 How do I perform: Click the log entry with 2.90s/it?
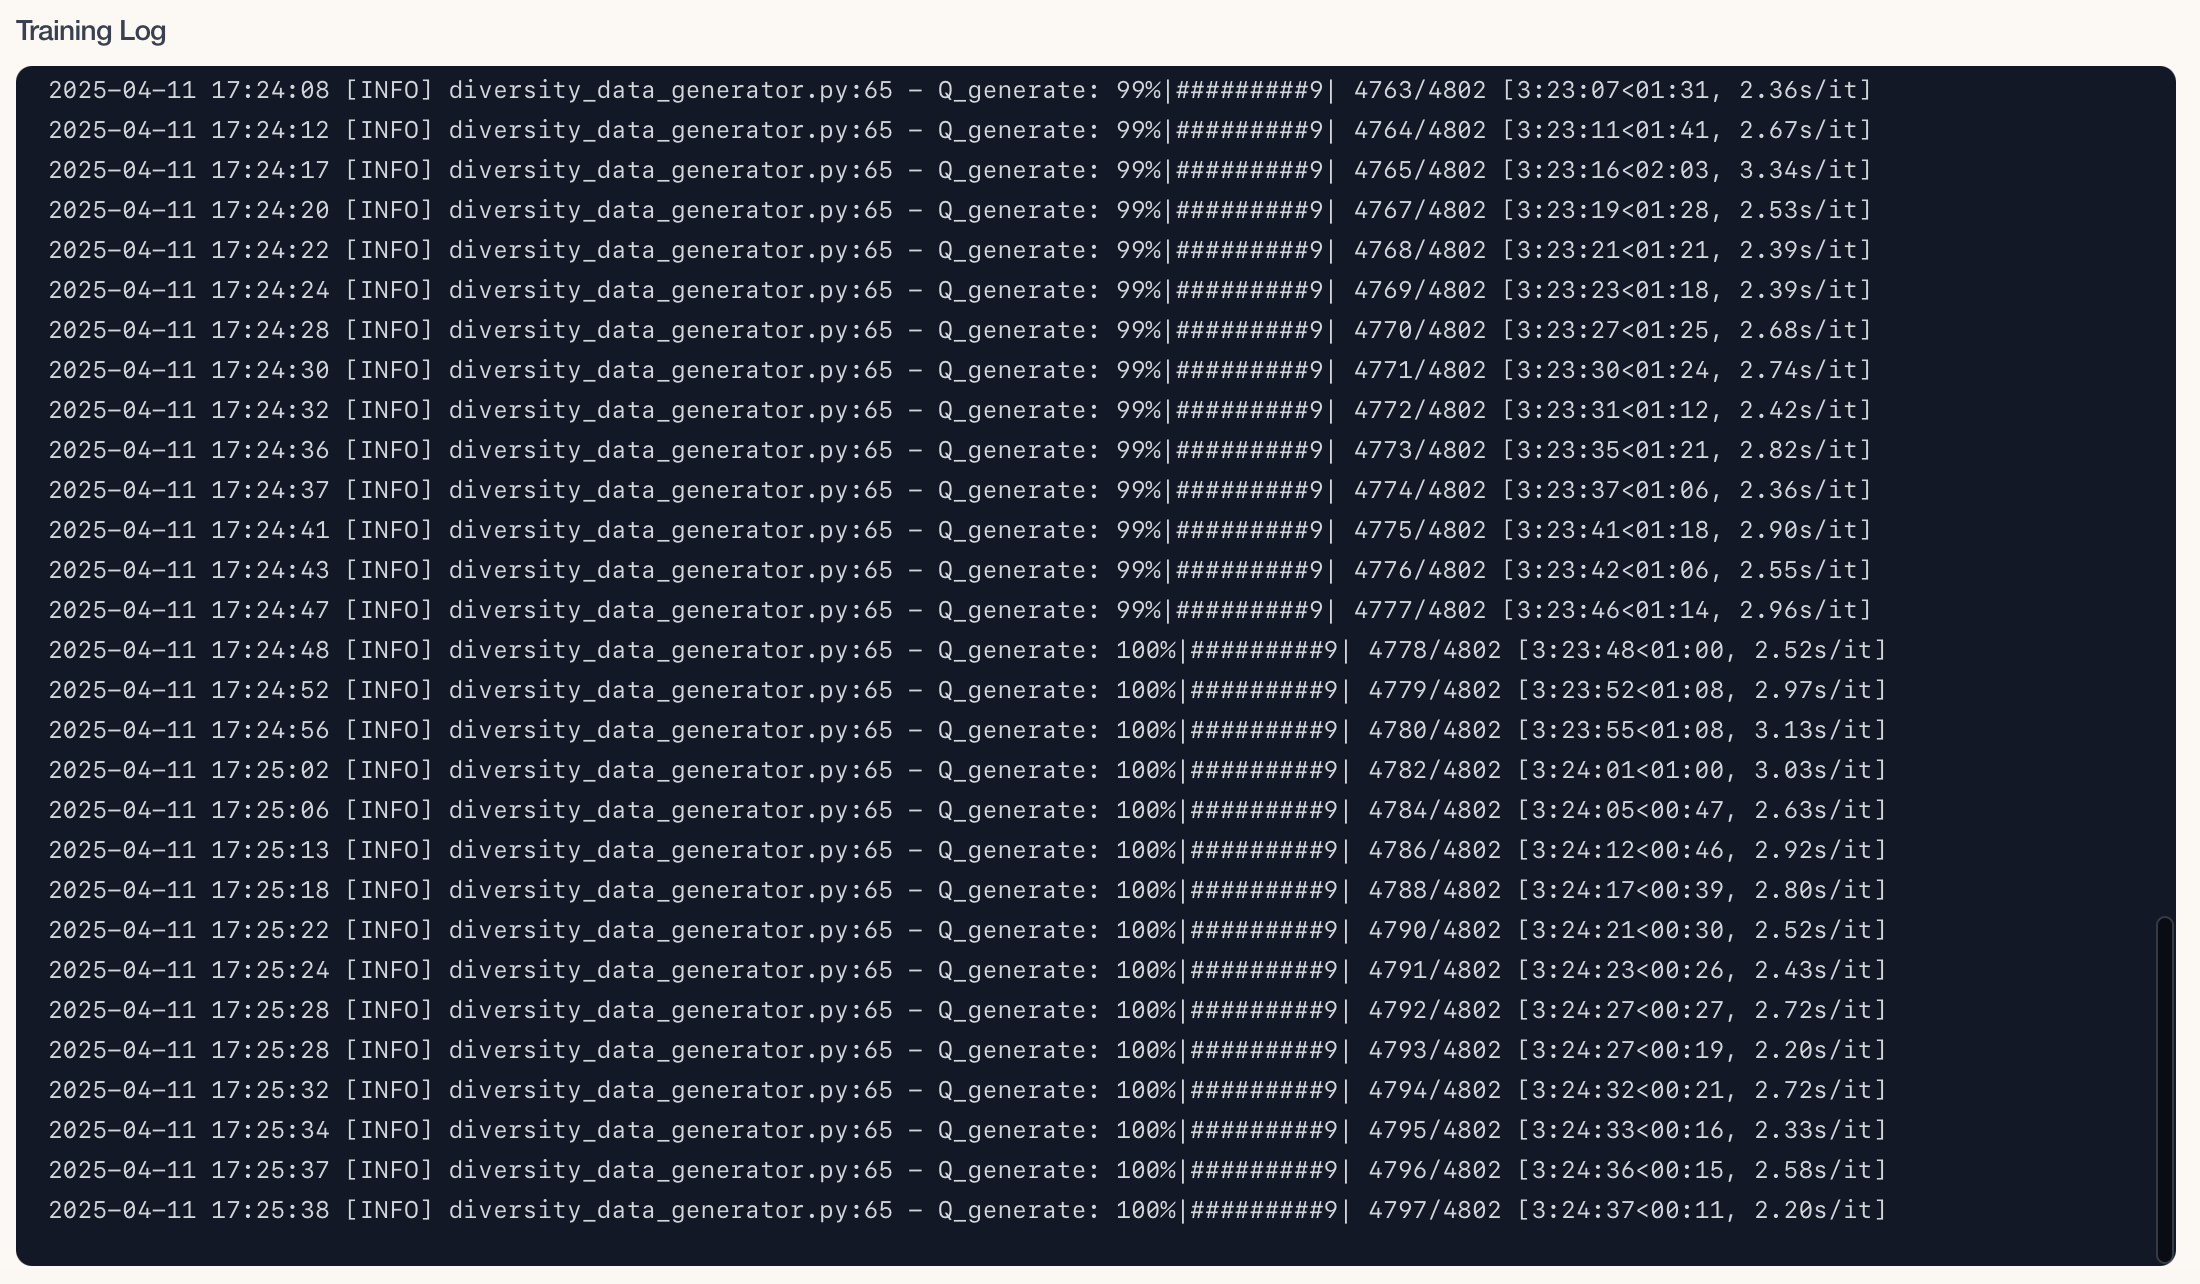coord(960,530)
